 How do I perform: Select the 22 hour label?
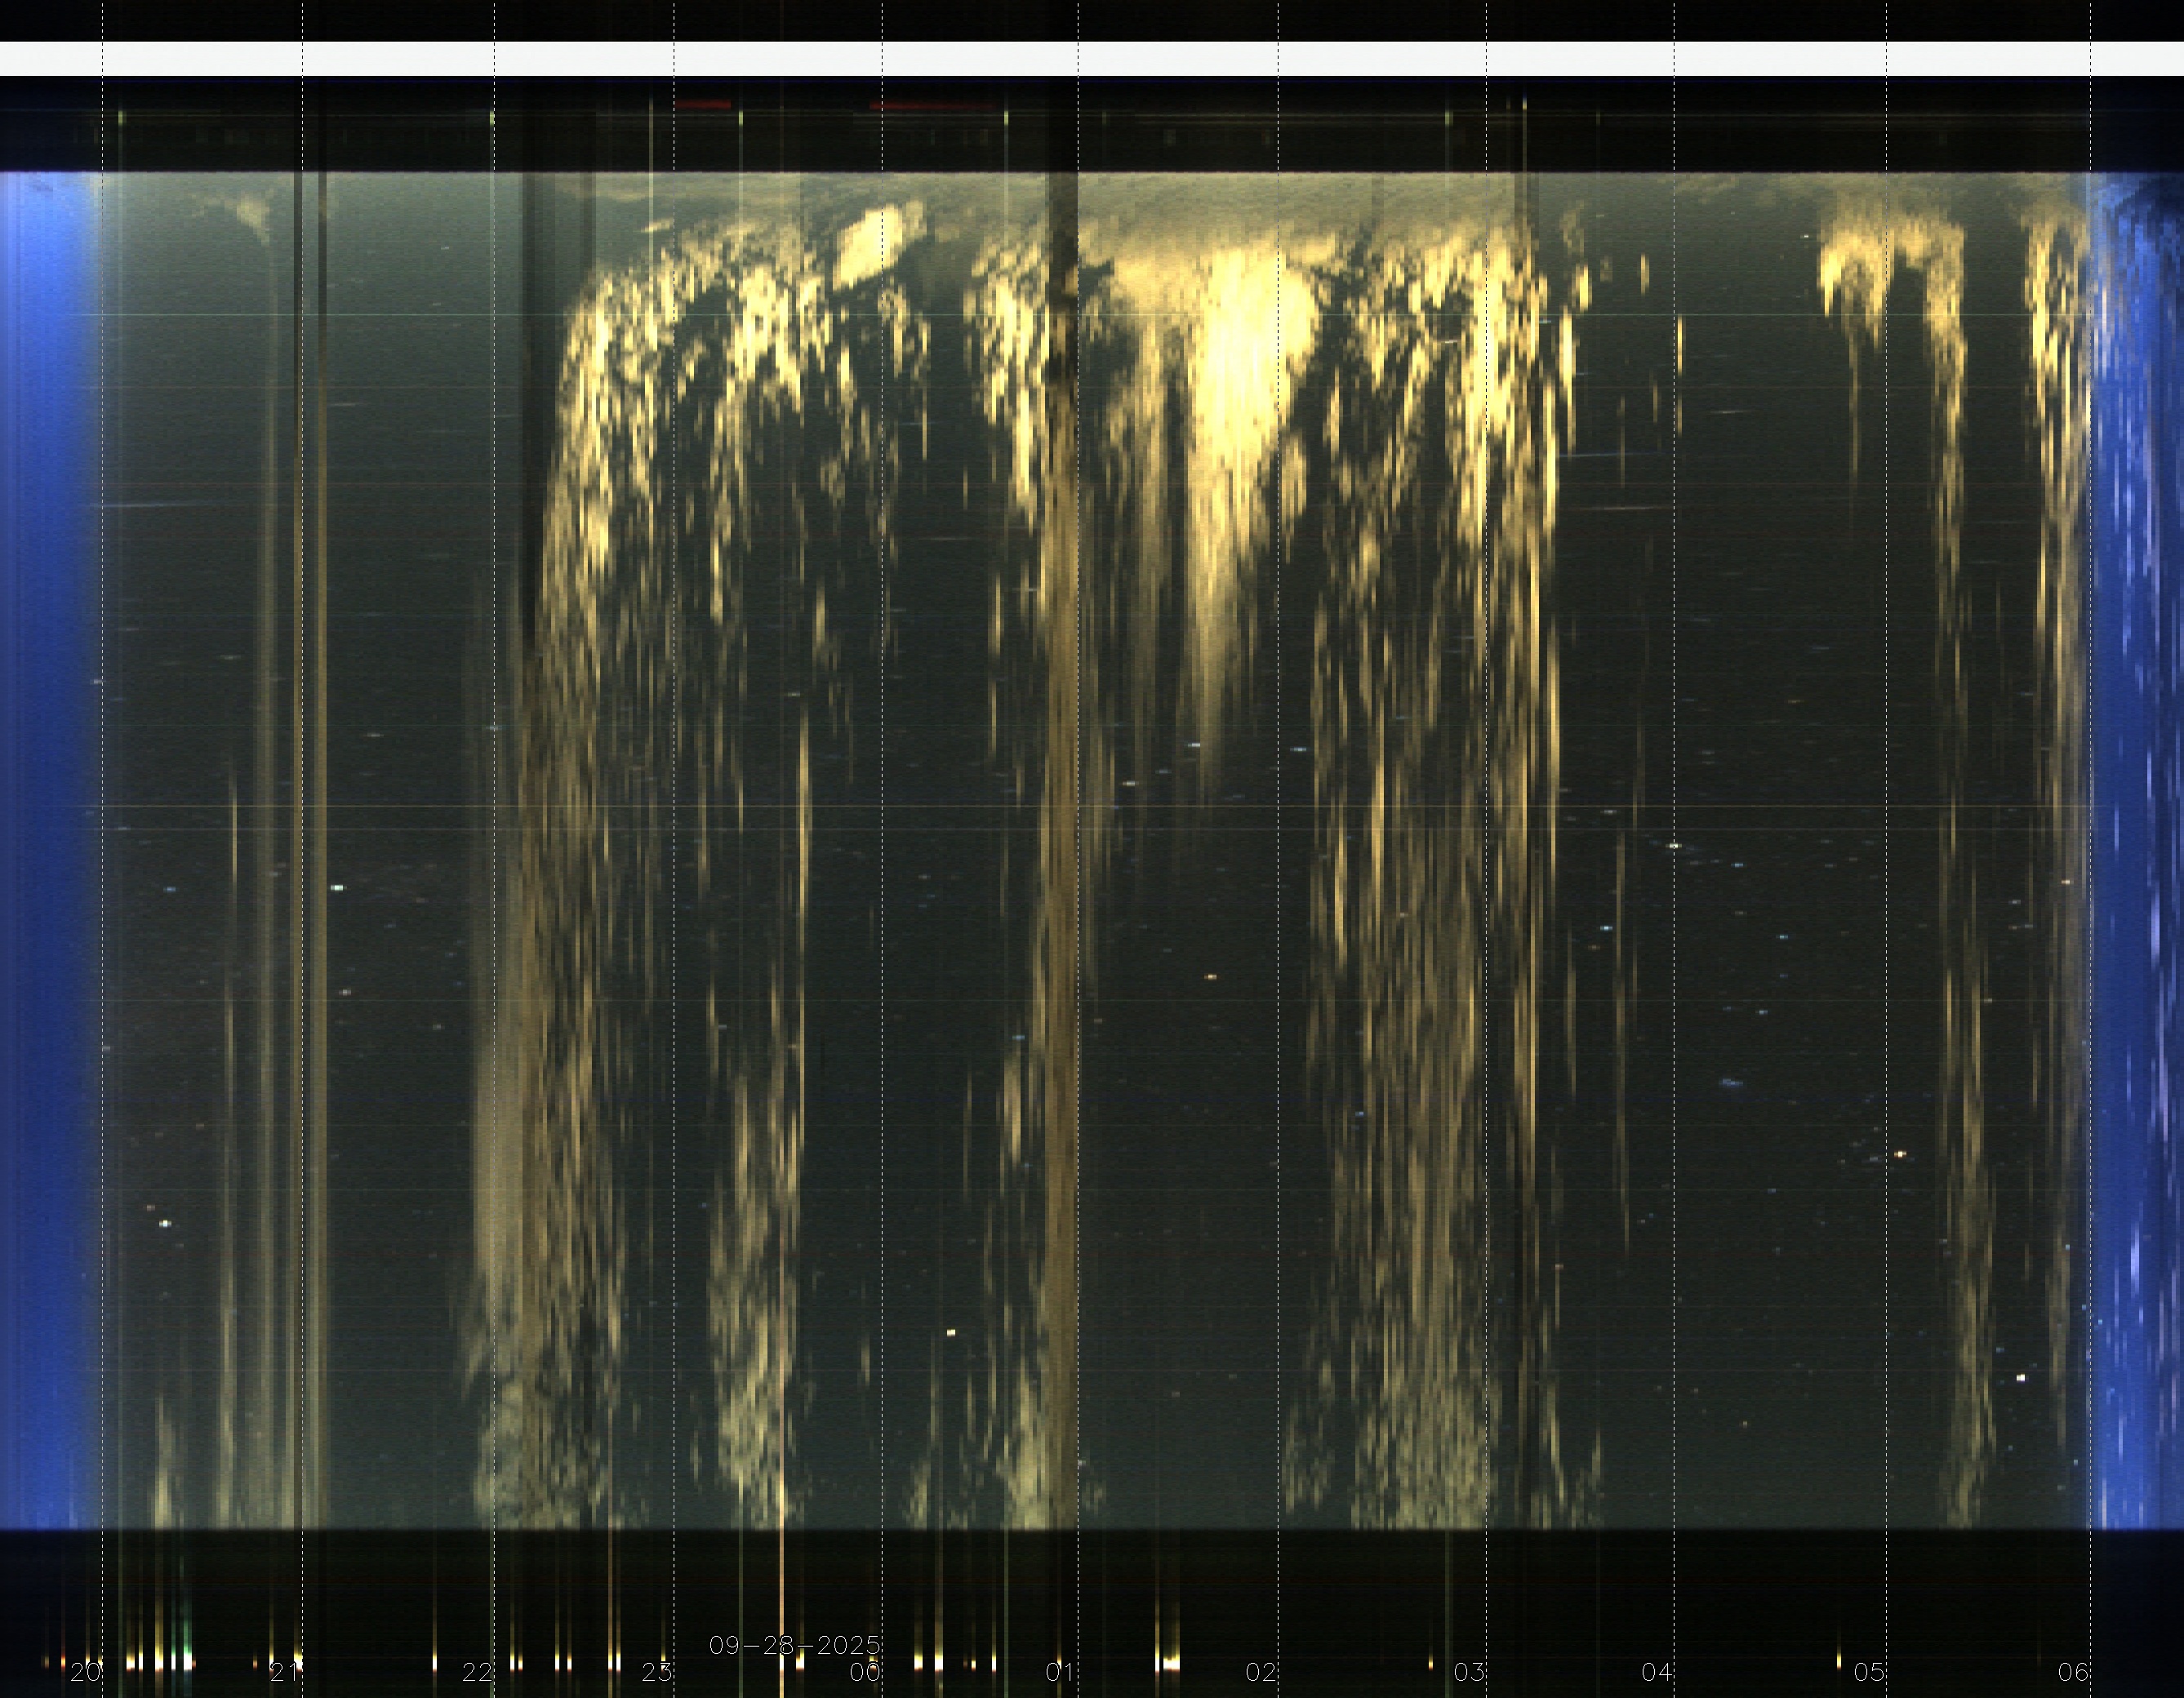[477, 1671]
